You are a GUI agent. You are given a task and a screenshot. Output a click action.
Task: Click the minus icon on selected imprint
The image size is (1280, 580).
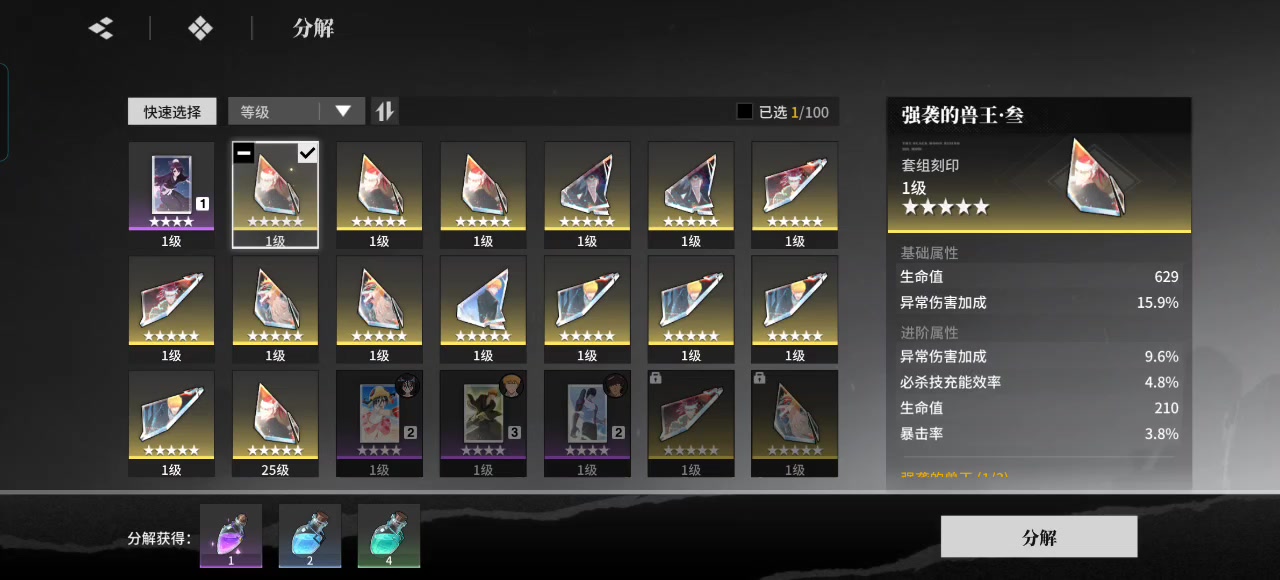[x=244, y=153]
